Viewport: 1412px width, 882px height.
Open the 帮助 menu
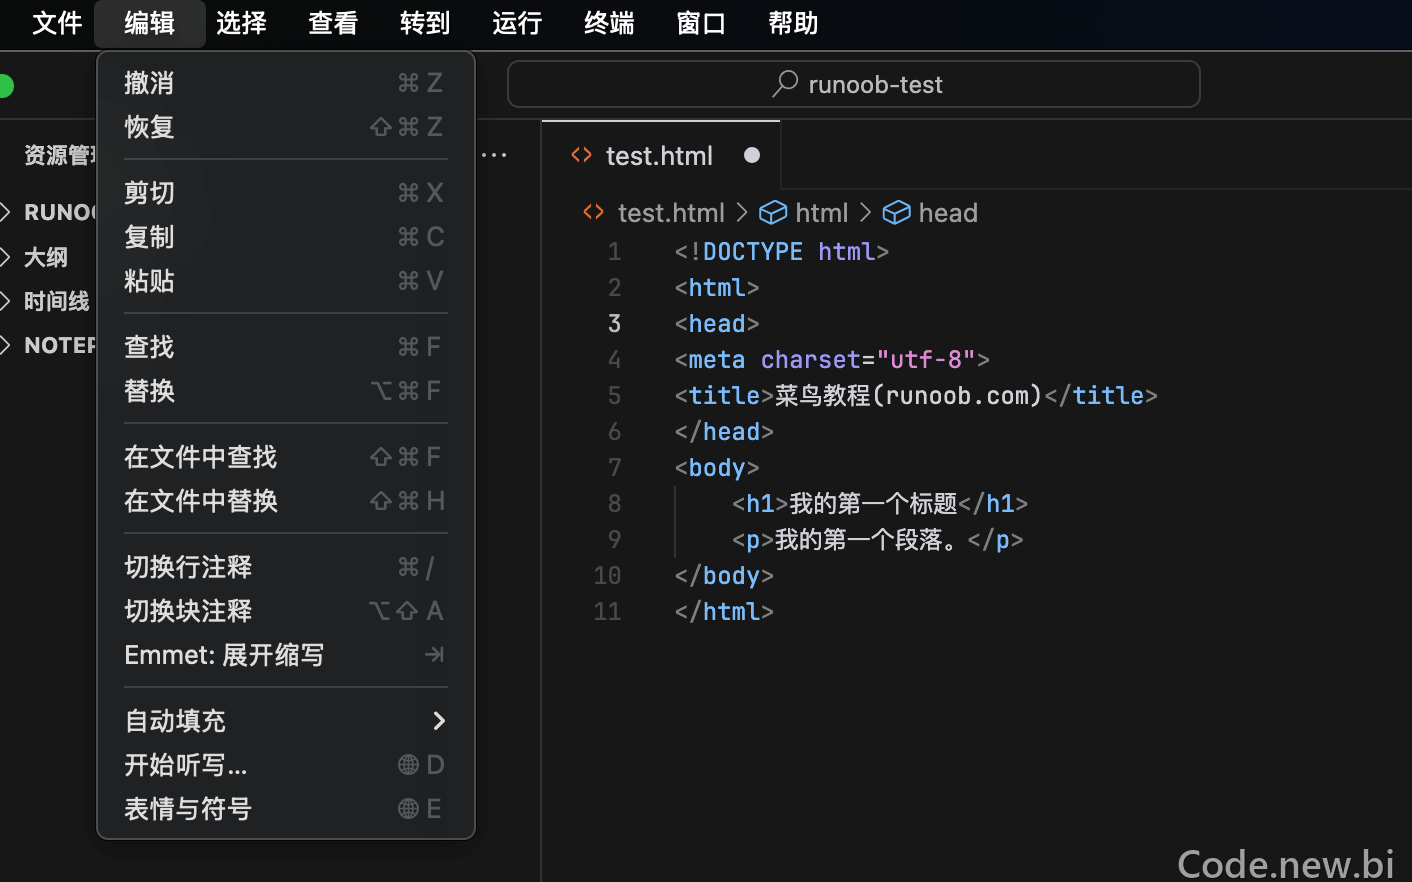coord(794,23)
